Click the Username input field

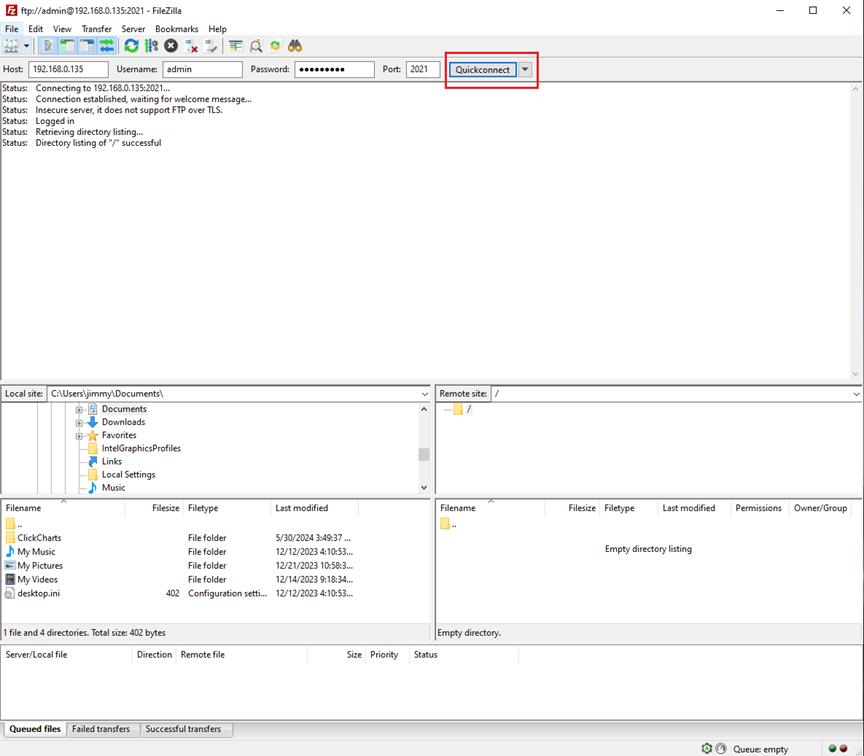pyautogui.click(x=202, y=69)
